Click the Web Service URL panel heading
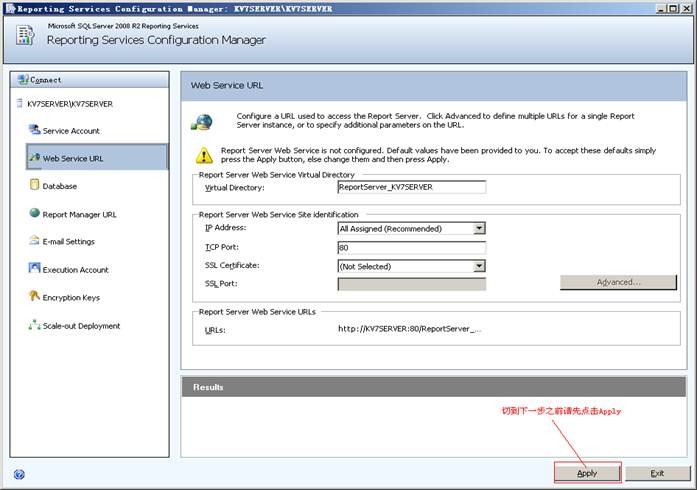 pos(227,85)
